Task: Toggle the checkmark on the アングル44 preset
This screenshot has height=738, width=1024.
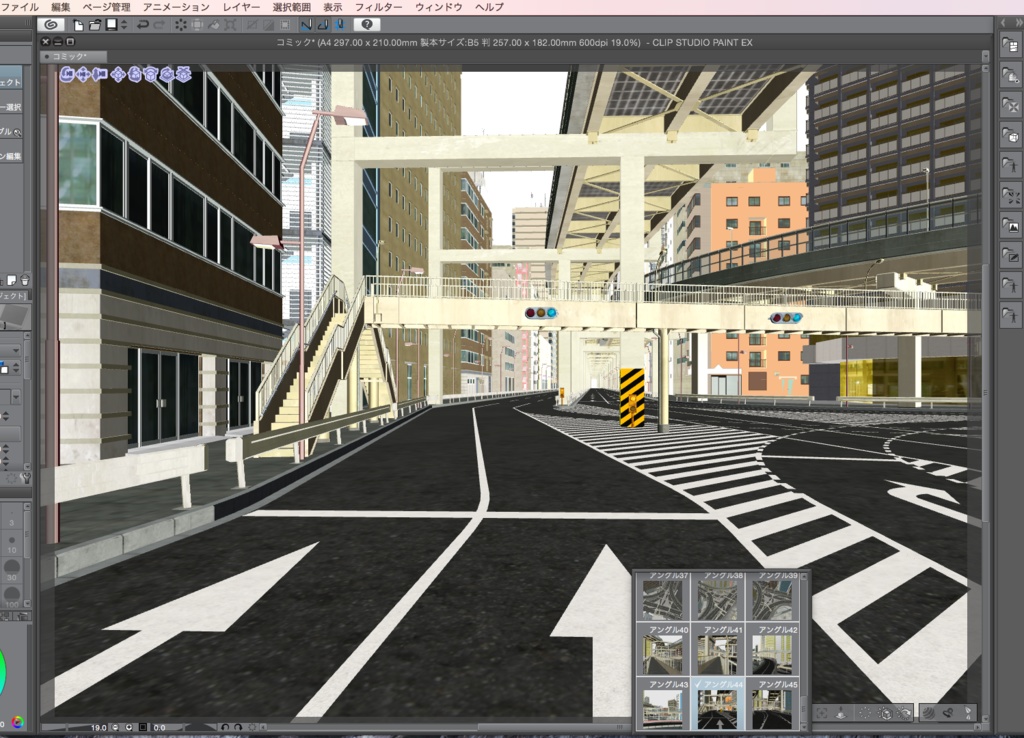Action: click(x=698, y=684)
